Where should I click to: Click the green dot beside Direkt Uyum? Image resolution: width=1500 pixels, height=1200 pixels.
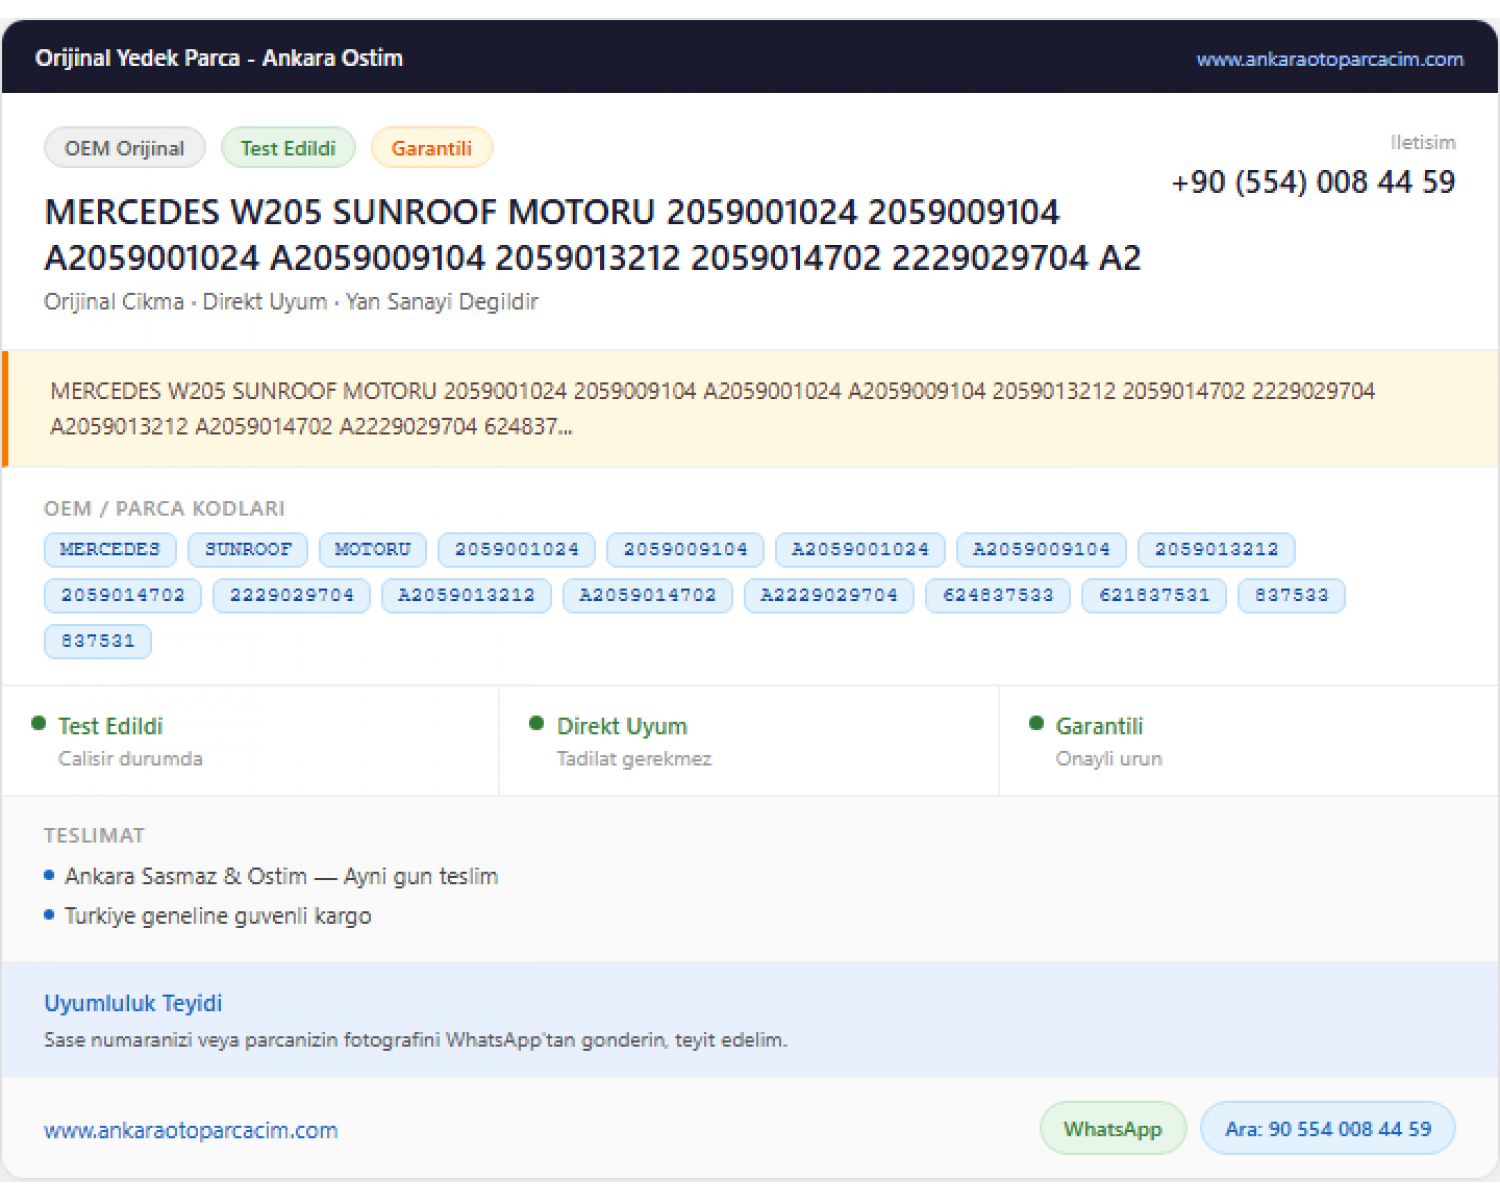tap(536, 723)
